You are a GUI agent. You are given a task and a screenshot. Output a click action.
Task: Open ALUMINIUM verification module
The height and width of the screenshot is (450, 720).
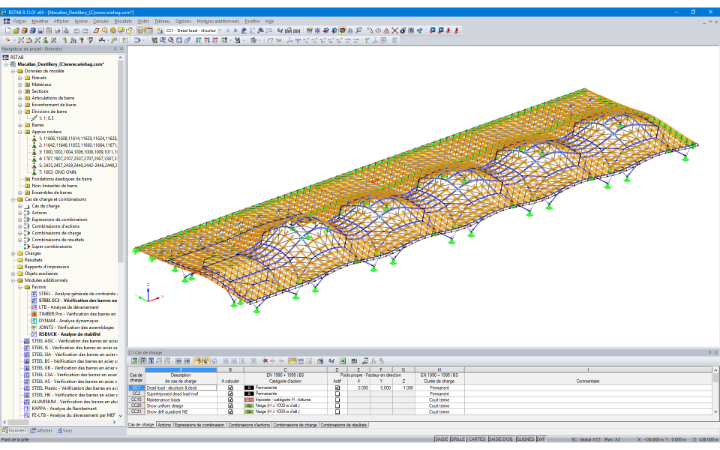click(x=70, y=401)
